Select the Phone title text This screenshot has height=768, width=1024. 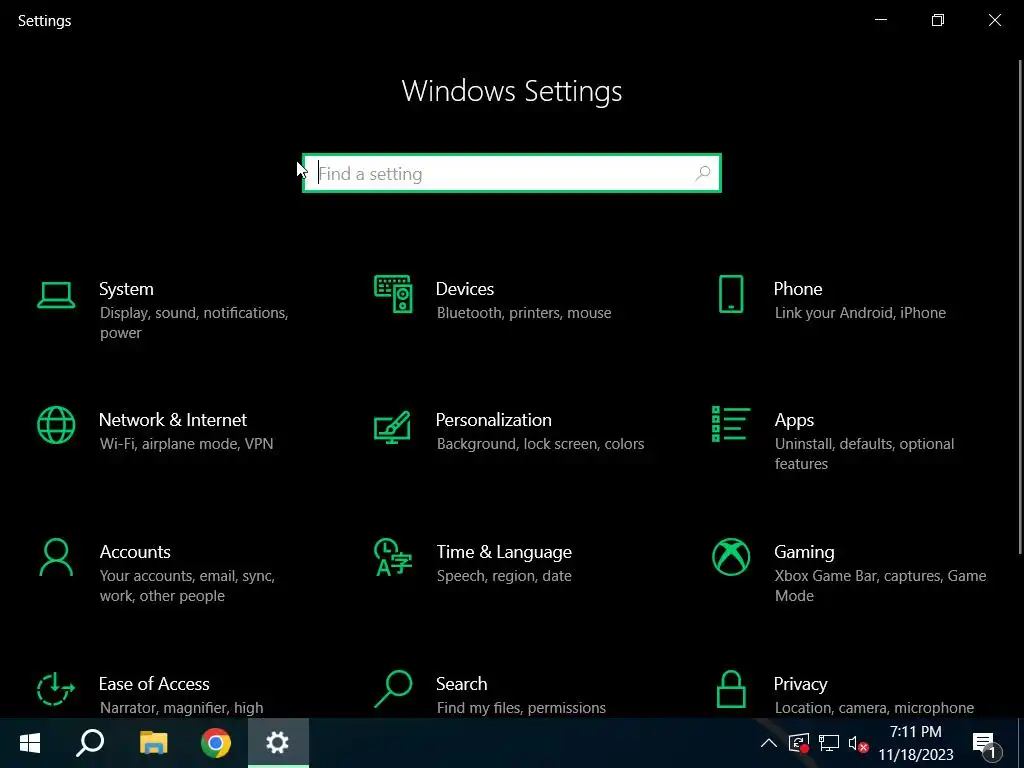coord(797,289)
